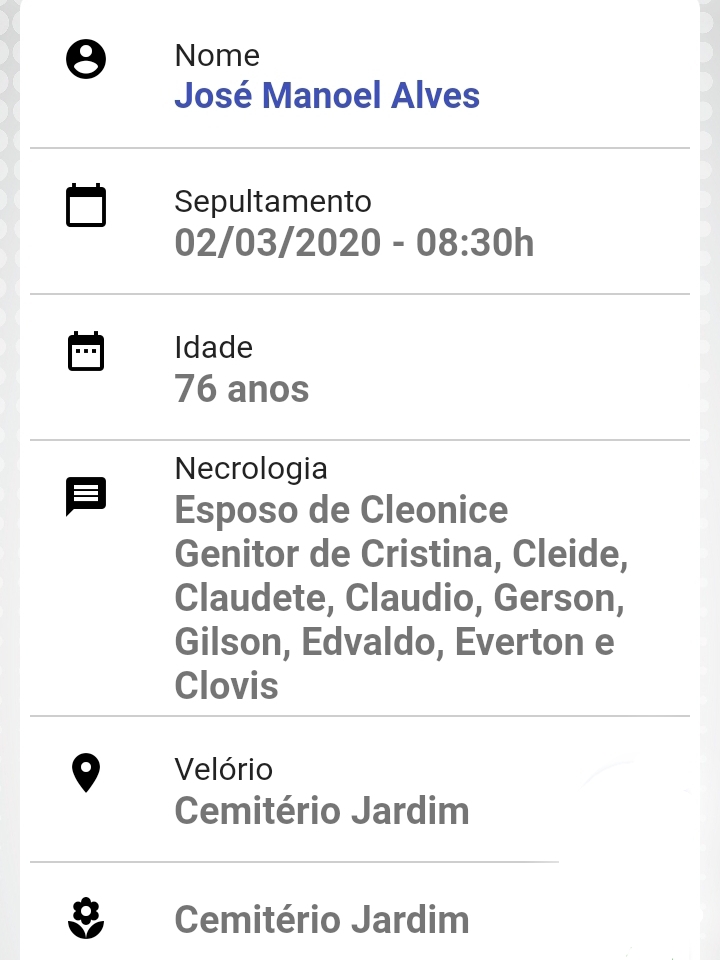
Task: Select the burial date 02/03/2020 - 08:30h
Action: 354,242
